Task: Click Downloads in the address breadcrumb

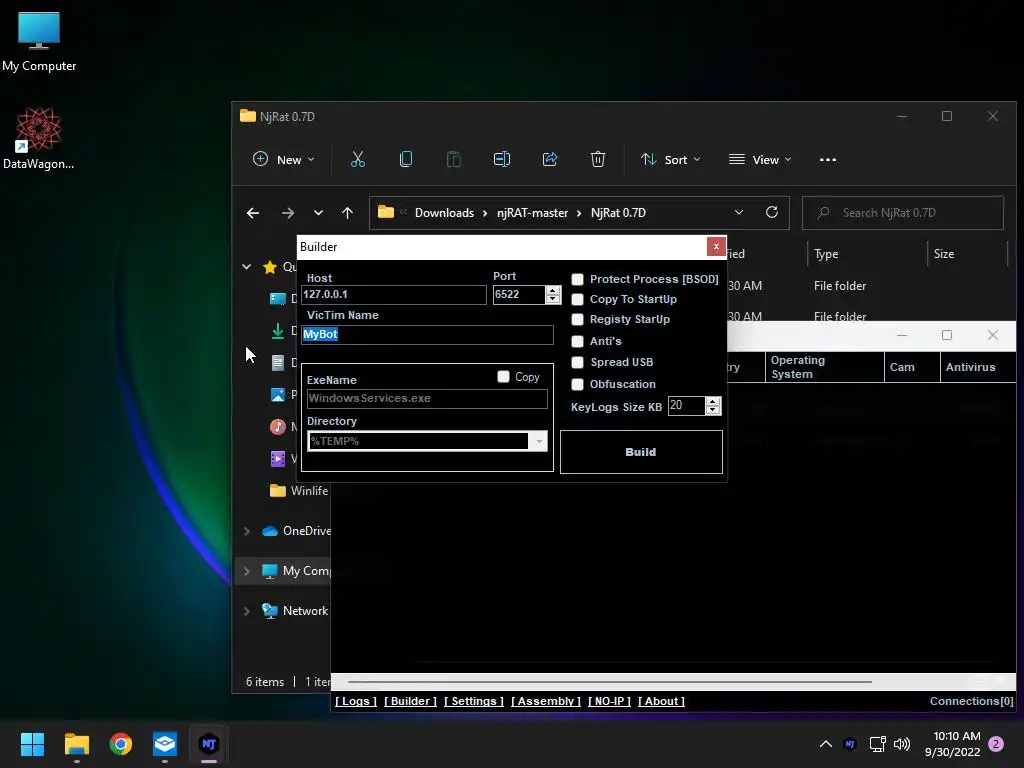Action: coord(444,213)
